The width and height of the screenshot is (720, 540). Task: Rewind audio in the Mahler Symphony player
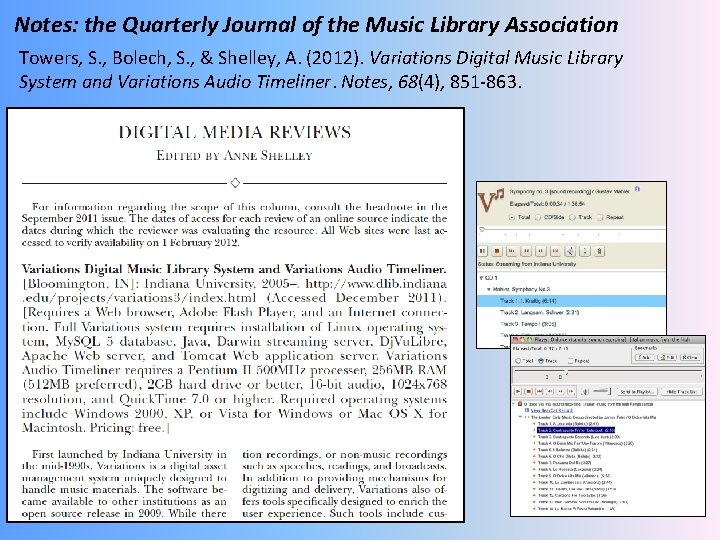(526, 251)
